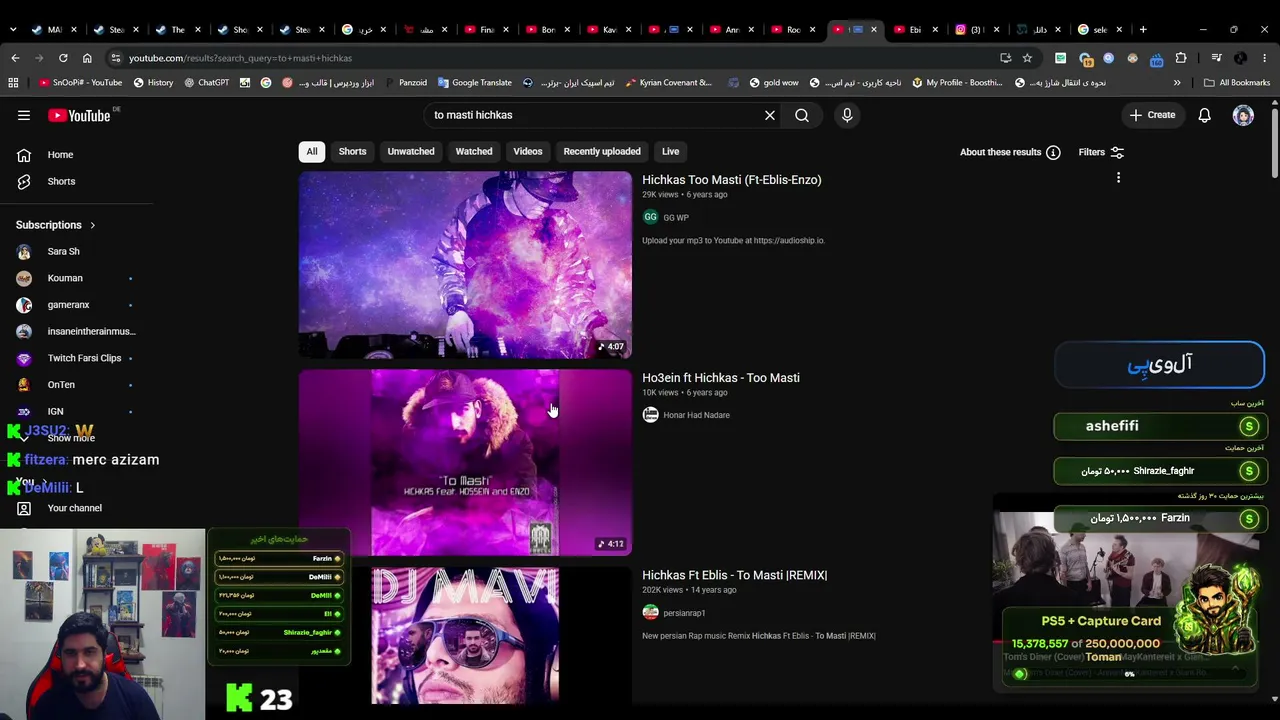Open the OnTen subscription channel
Viewport: 1280px width, 720px height.
(x=78, y=385)
